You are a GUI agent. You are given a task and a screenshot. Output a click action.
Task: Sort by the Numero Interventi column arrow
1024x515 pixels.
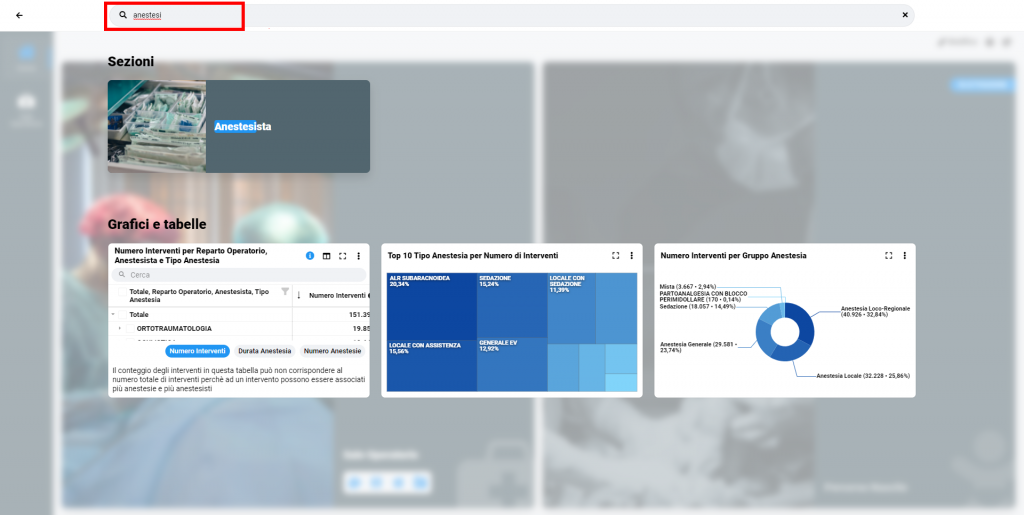coord(299,295)
